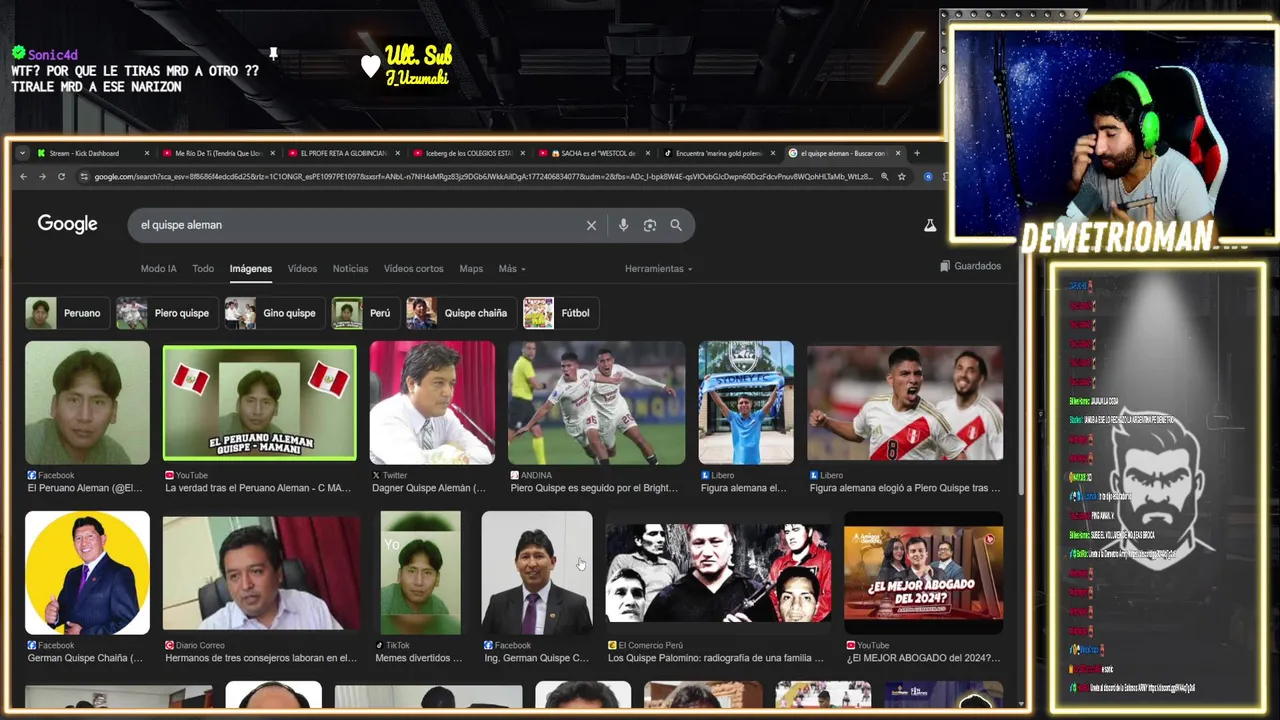Open link Figura alemana elogió a Piero Quispe
Screen dimensions: 1280x720
[x=905, y=488]
